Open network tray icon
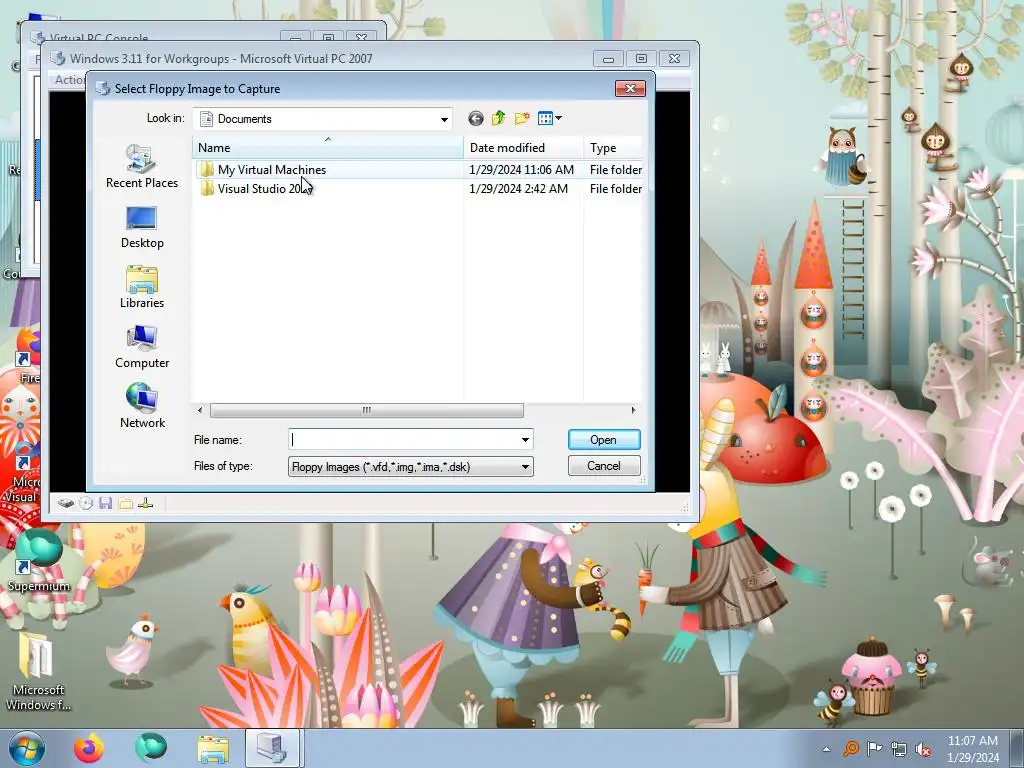The image size is (1024, 768). point(899,748)
